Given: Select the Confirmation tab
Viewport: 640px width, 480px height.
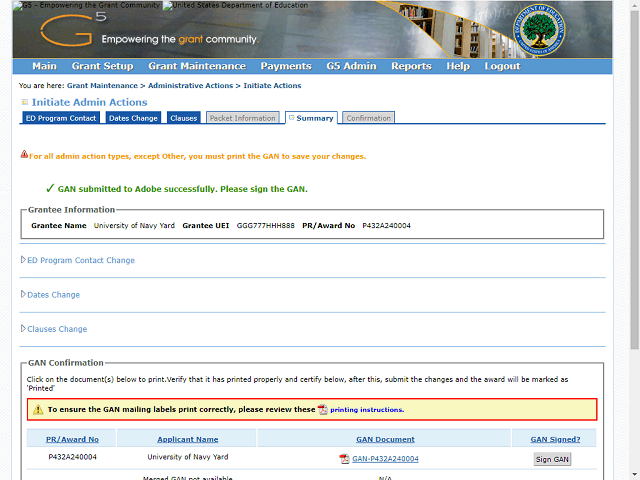Looking at the screenshot, I should click(x=368, y=118).
